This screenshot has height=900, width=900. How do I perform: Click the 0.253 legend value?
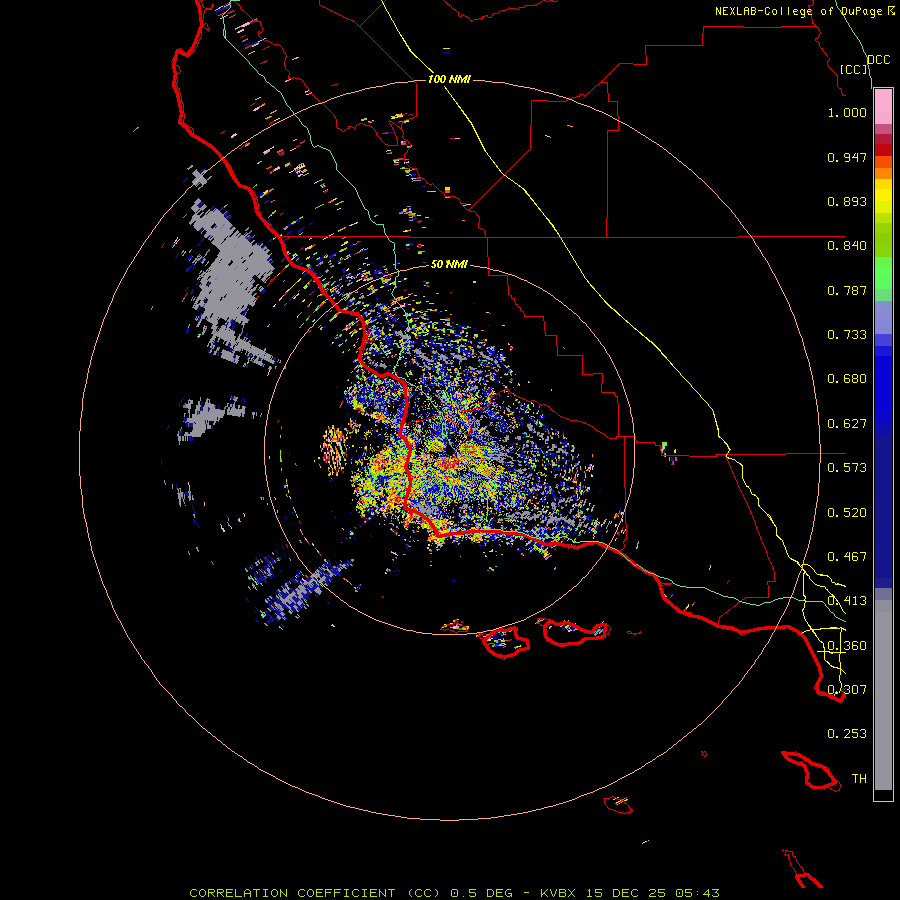[847, 734]
